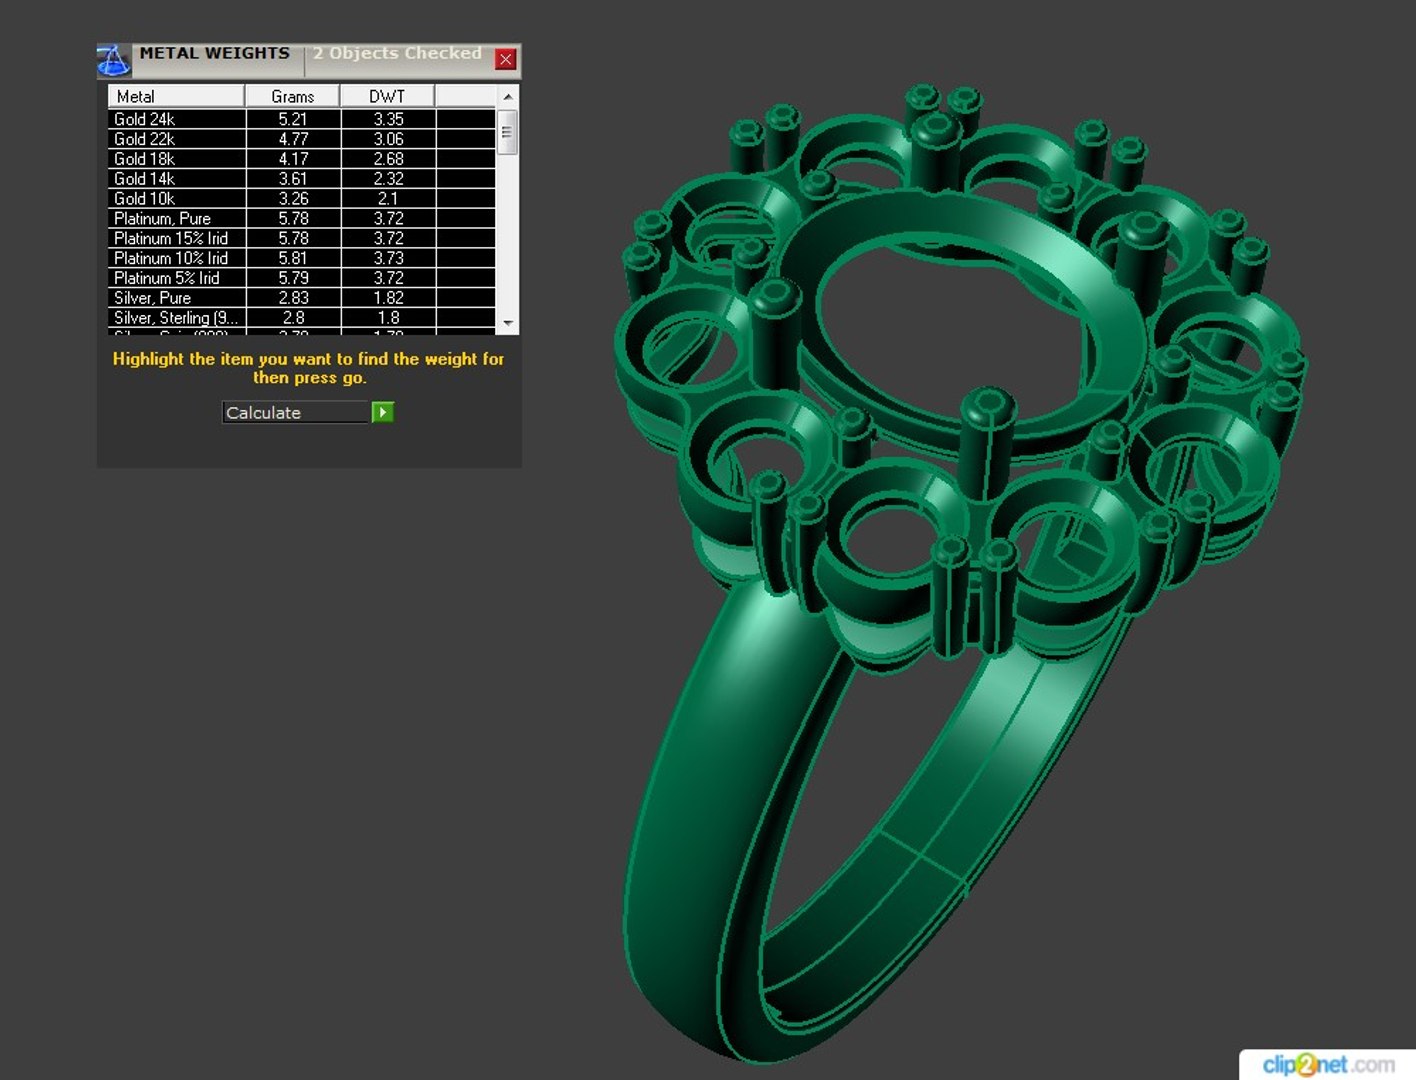Viewport: 1416px width, 1080px height.
Task: Click the 2.83 grams value
Action: coord(293,298)
